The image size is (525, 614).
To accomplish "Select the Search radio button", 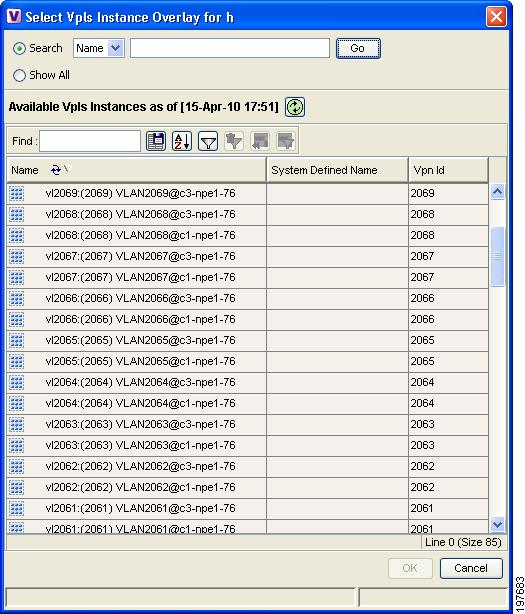I will [19, 49].
